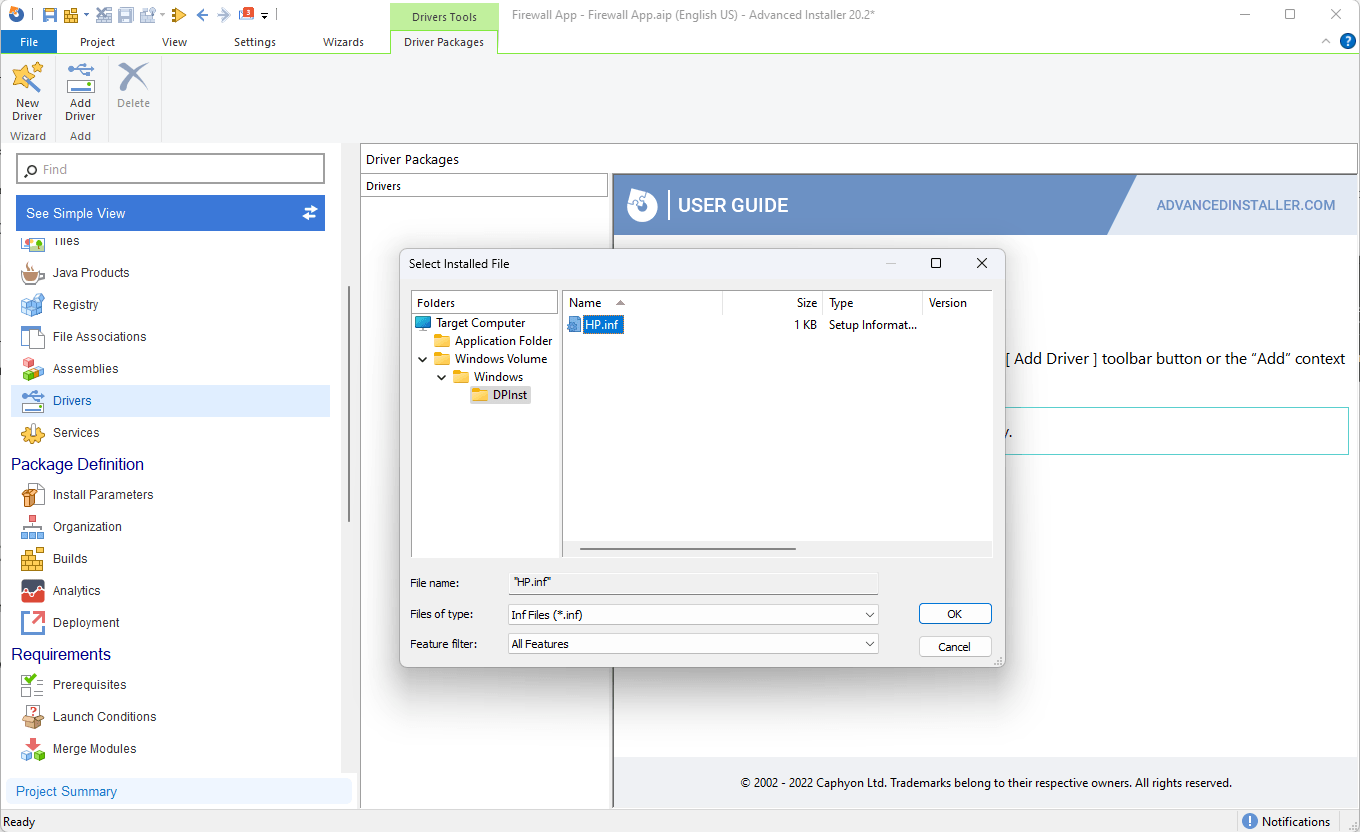Open the Deployment page
The image size is (1360, 832).
(86, 623)
